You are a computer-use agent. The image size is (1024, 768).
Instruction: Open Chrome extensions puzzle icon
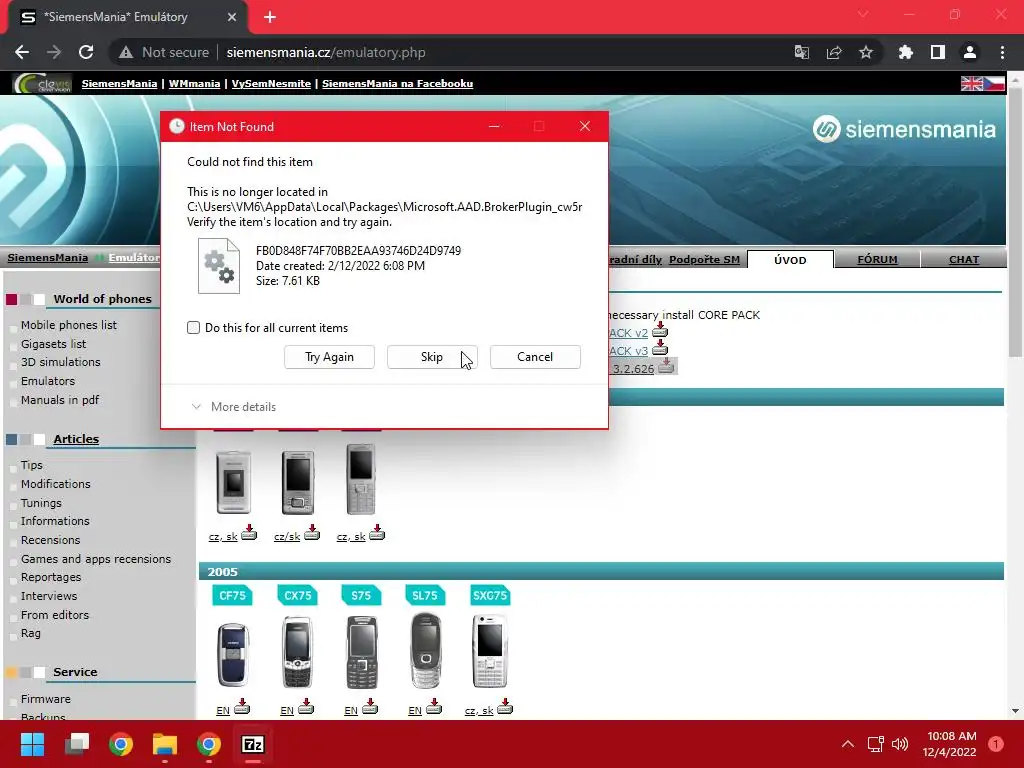point(905,52)
